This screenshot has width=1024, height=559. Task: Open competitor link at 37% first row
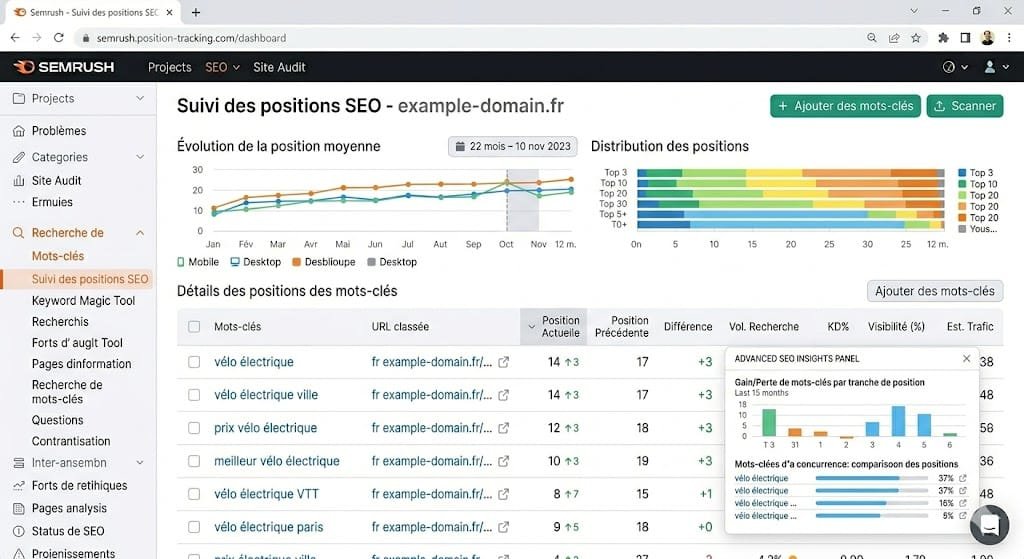[963, 478]
